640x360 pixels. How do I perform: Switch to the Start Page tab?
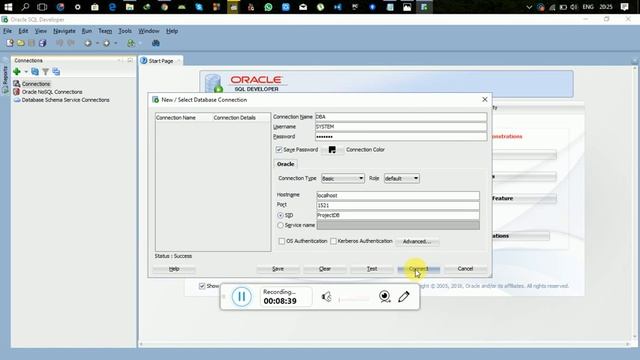pyautogui.click(x=160, y=61)
